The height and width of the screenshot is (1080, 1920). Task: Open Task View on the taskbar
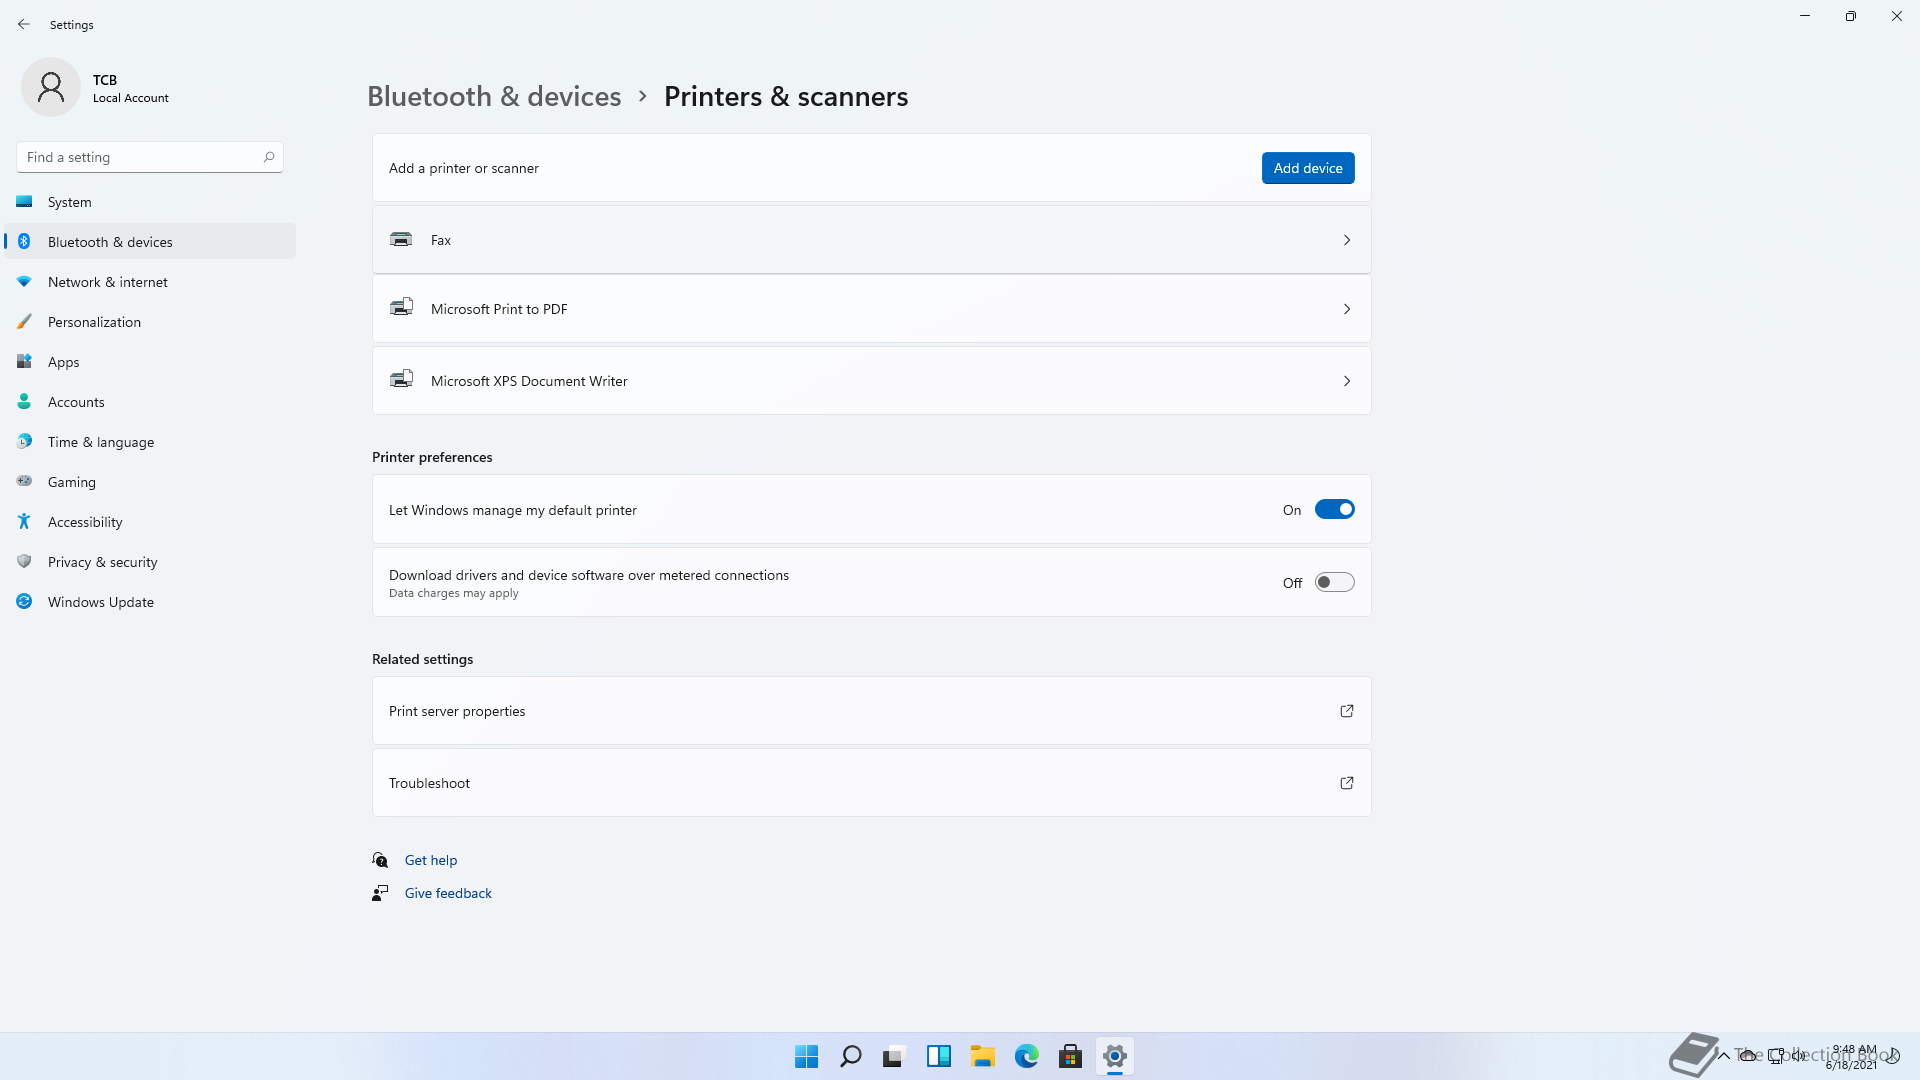tap(894, 1057)
